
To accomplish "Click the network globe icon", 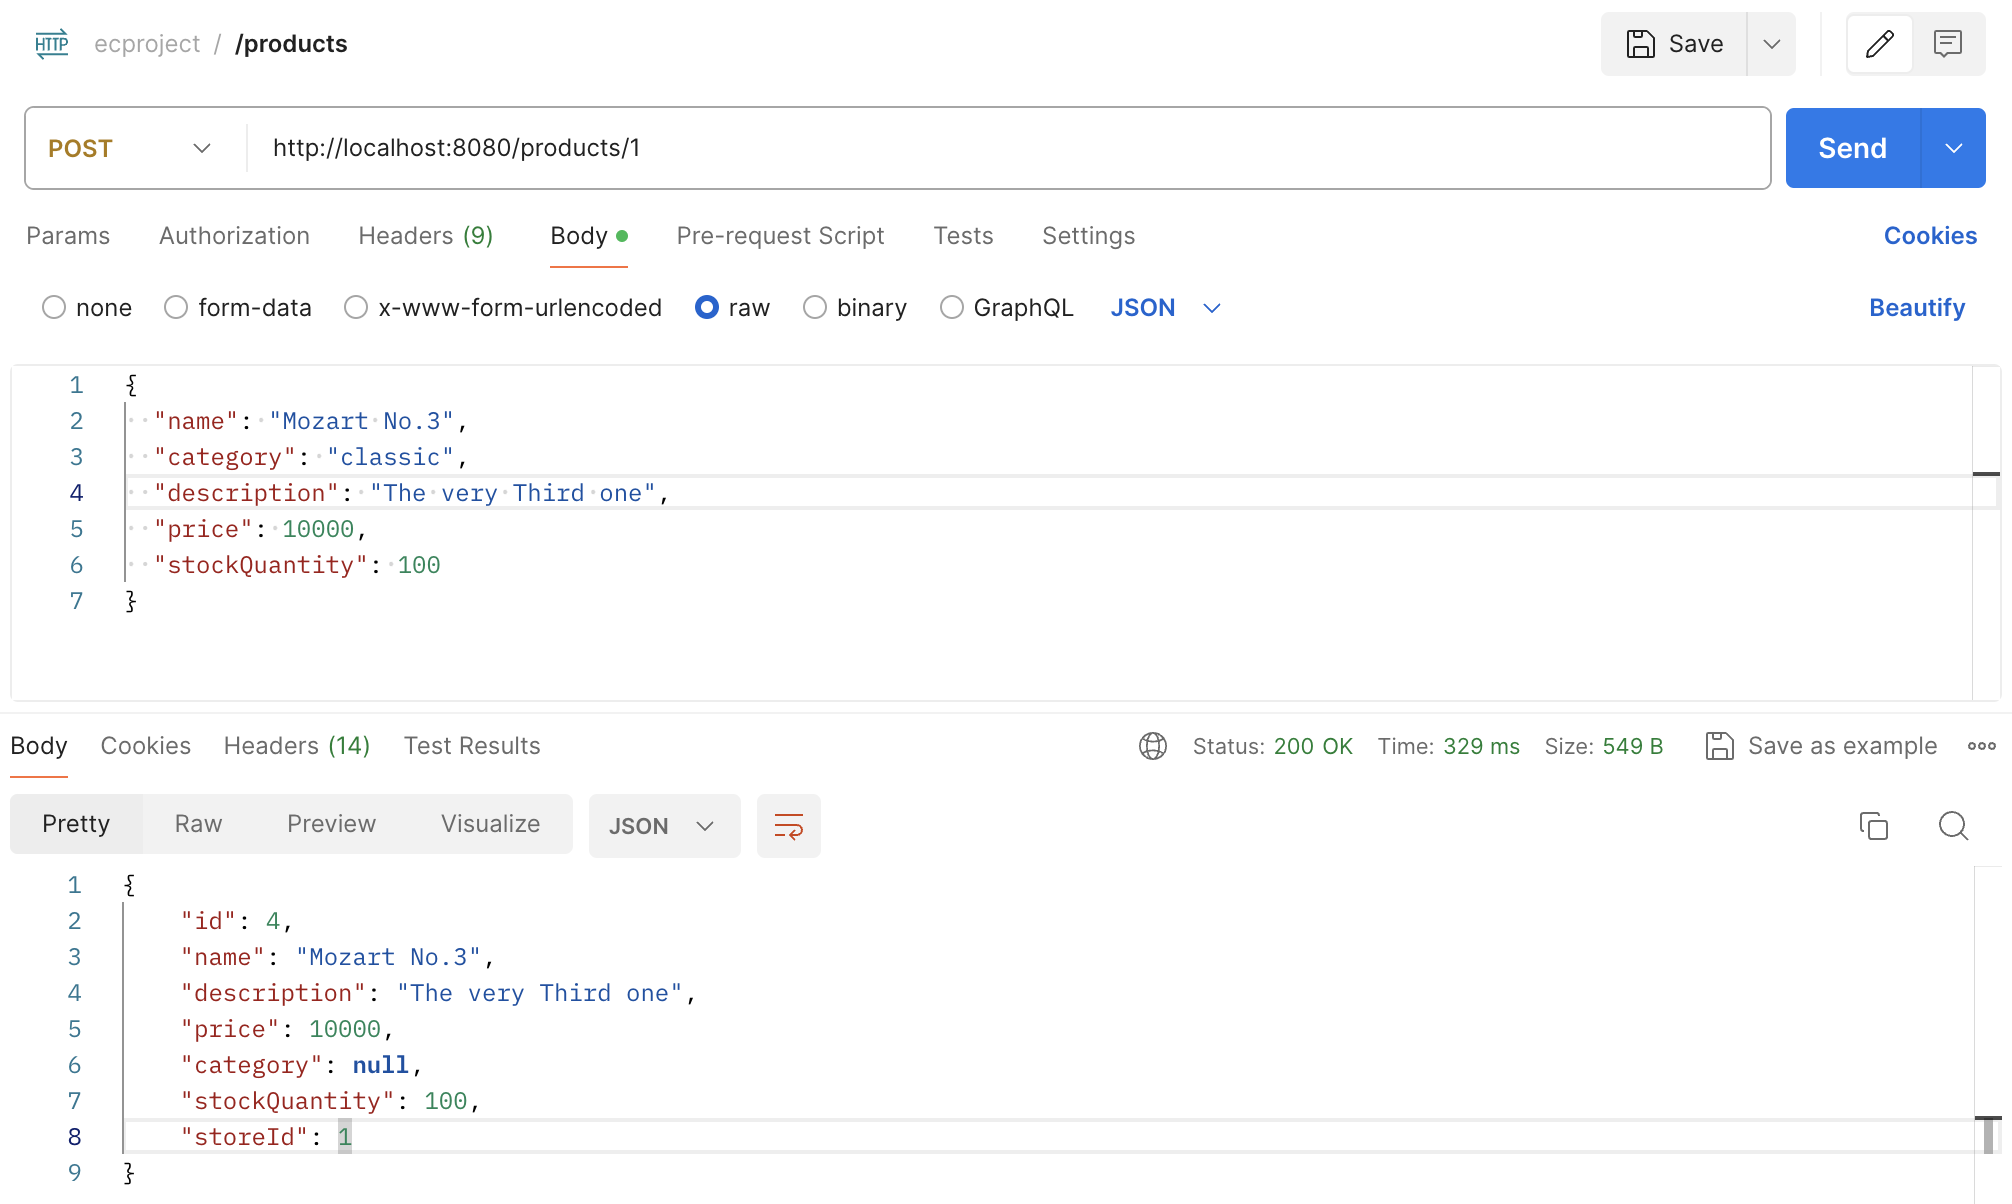I will click(1152, 746).
